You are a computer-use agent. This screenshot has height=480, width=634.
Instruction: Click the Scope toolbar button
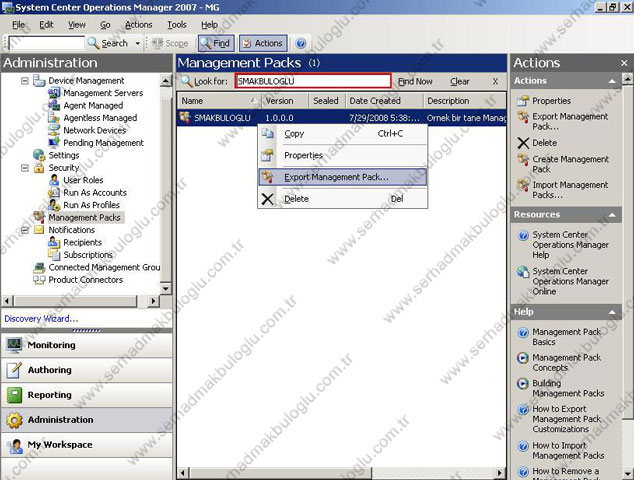[170, 43]
